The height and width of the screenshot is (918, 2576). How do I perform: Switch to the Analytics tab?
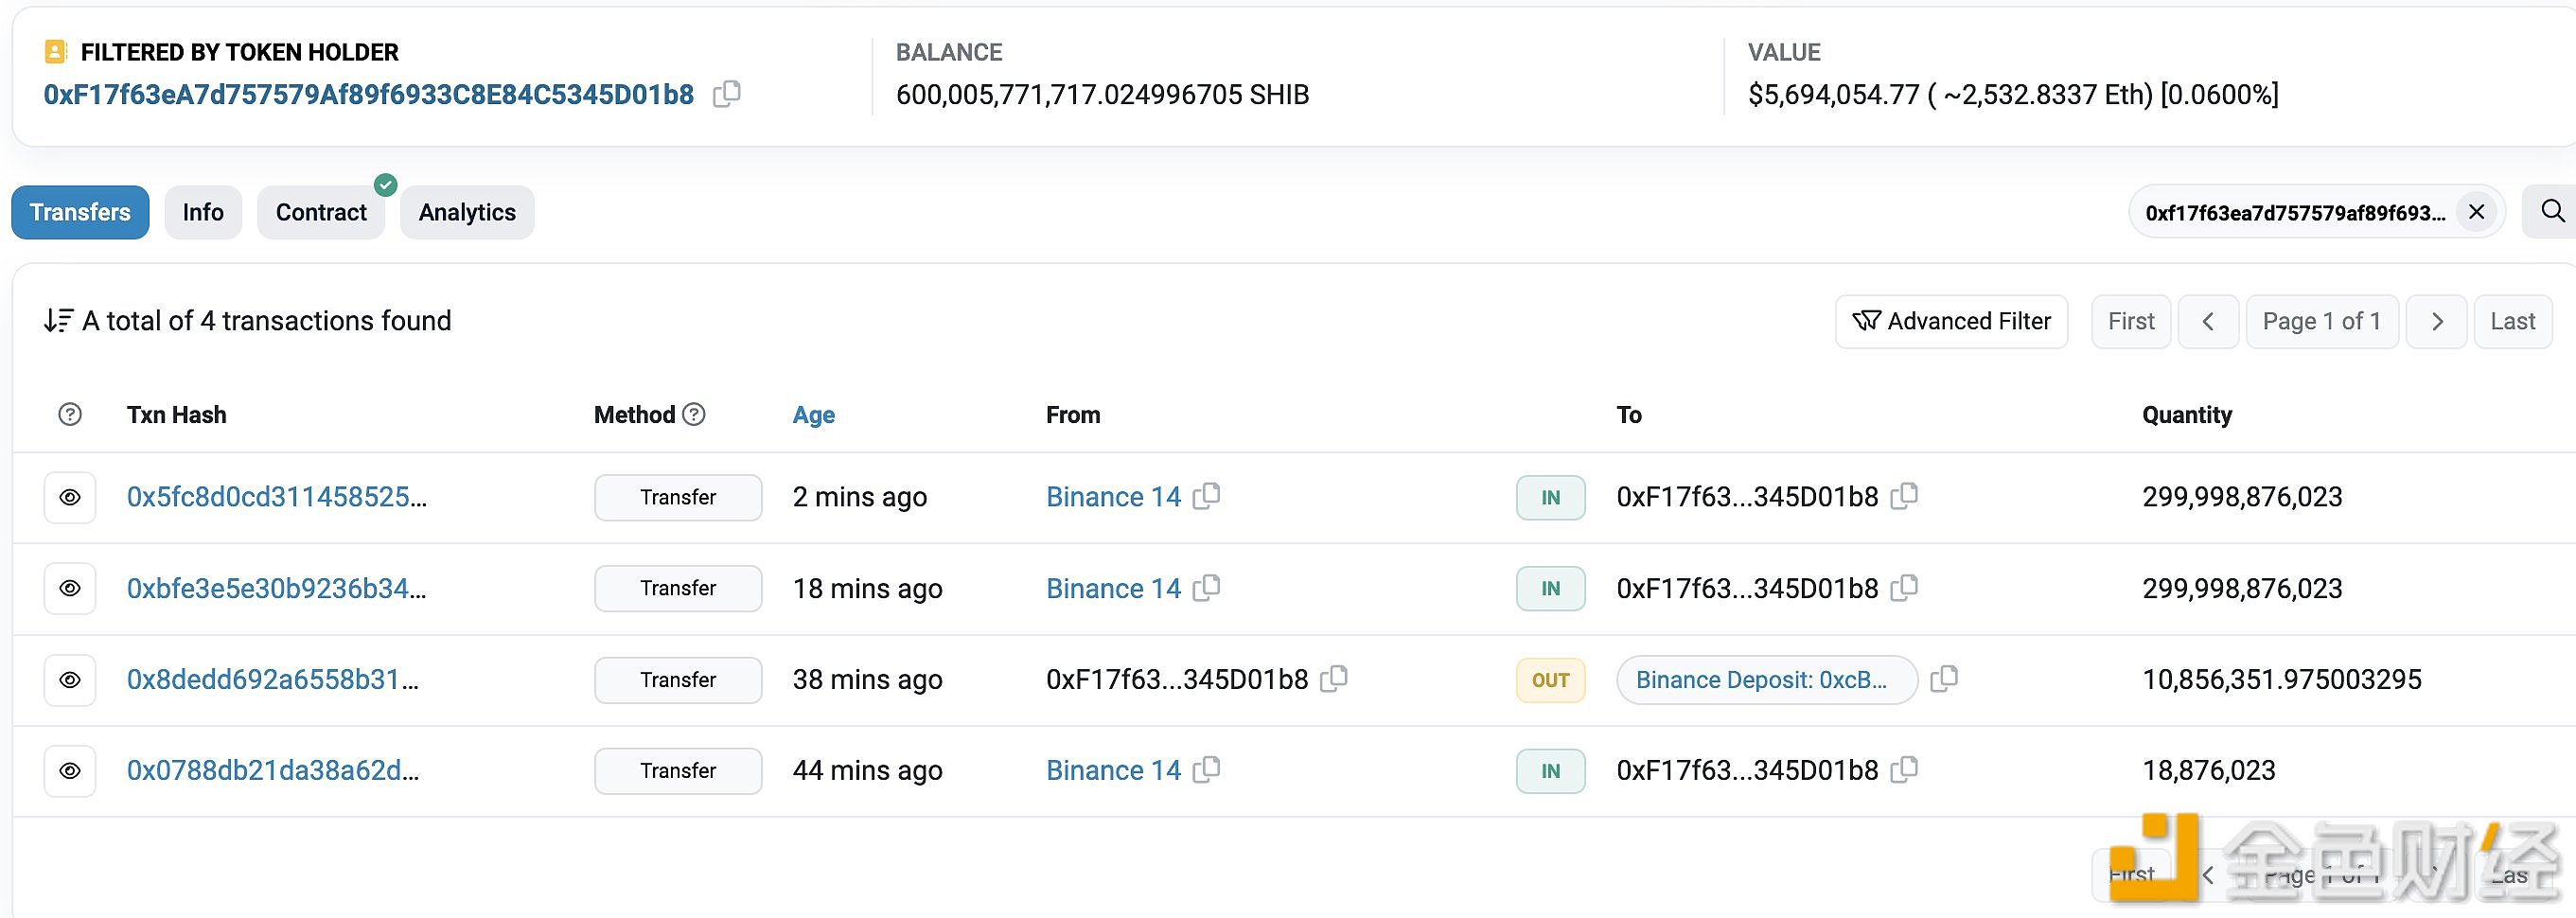(467, 212)
